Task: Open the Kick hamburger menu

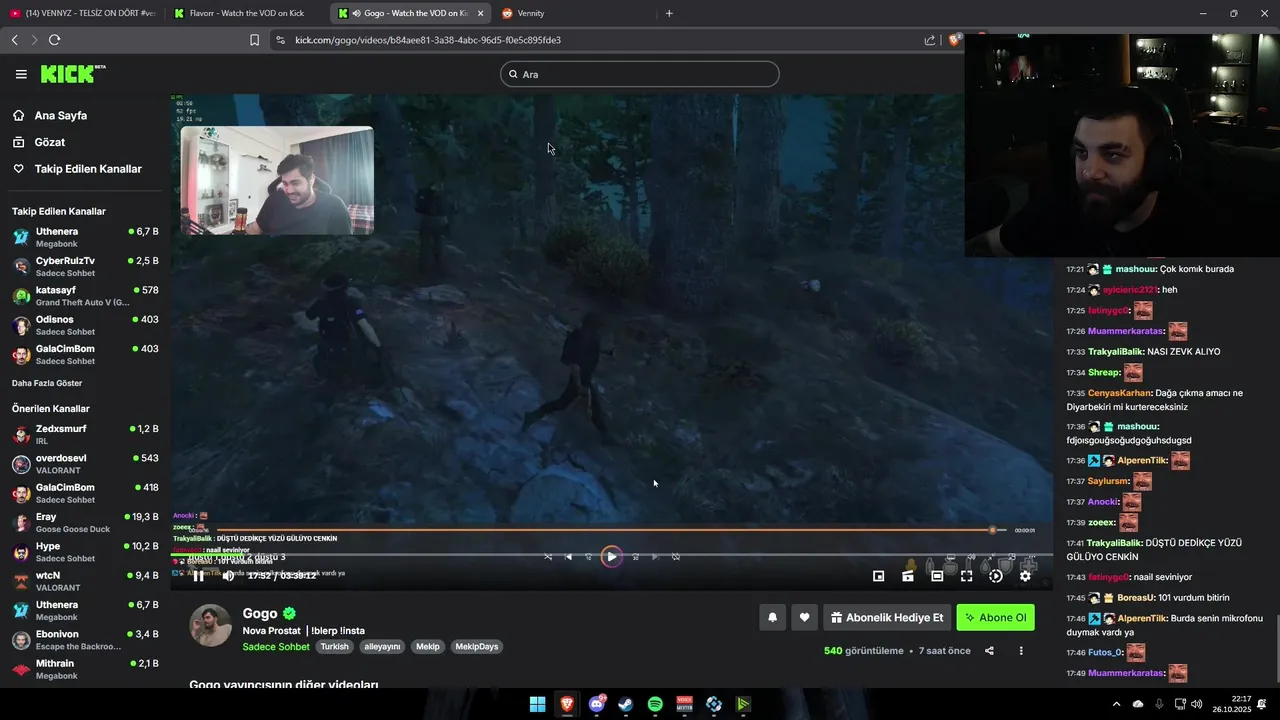Action: [x=21, y=74]
